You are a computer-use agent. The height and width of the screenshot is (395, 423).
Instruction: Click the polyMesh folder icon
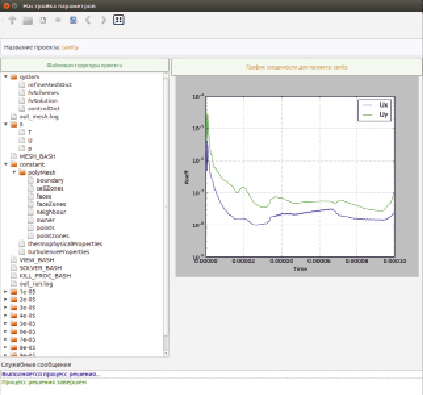click(22, 173)
